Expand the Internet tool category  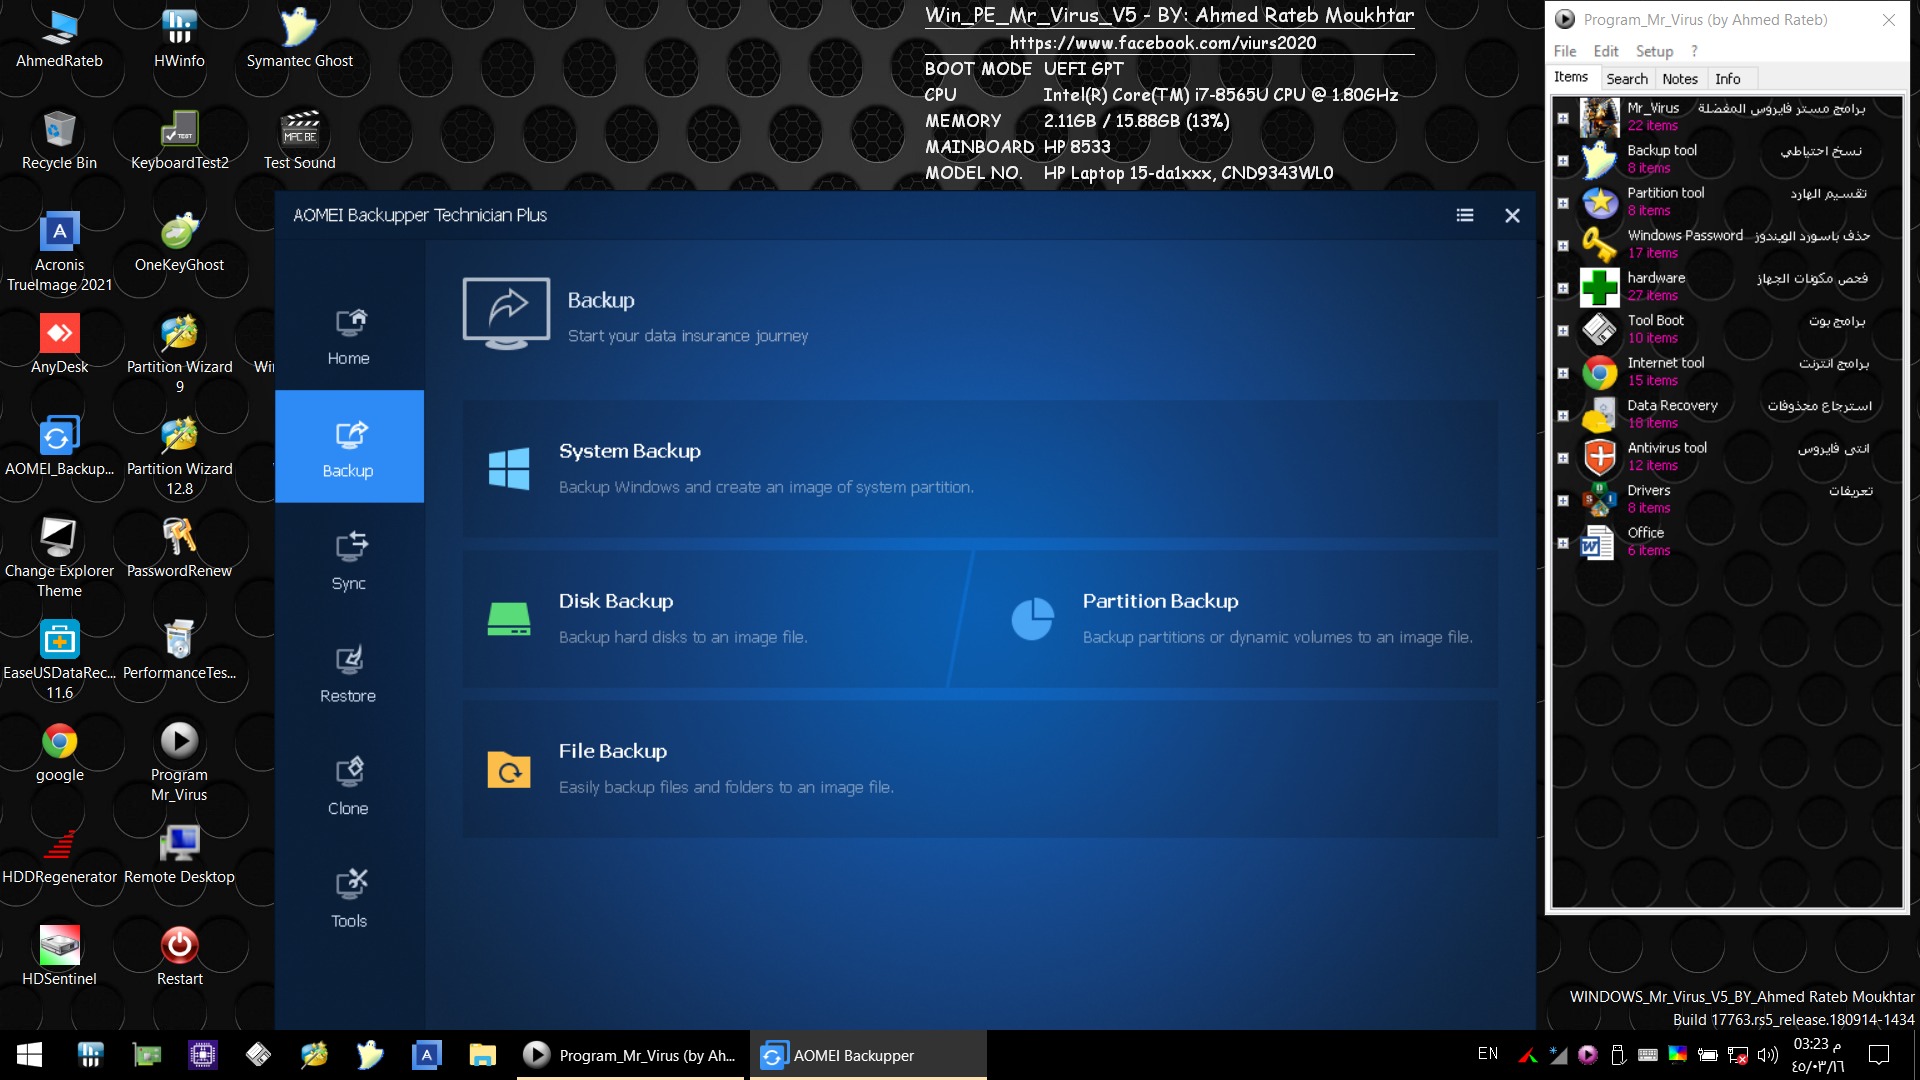tap(1563, 373)
